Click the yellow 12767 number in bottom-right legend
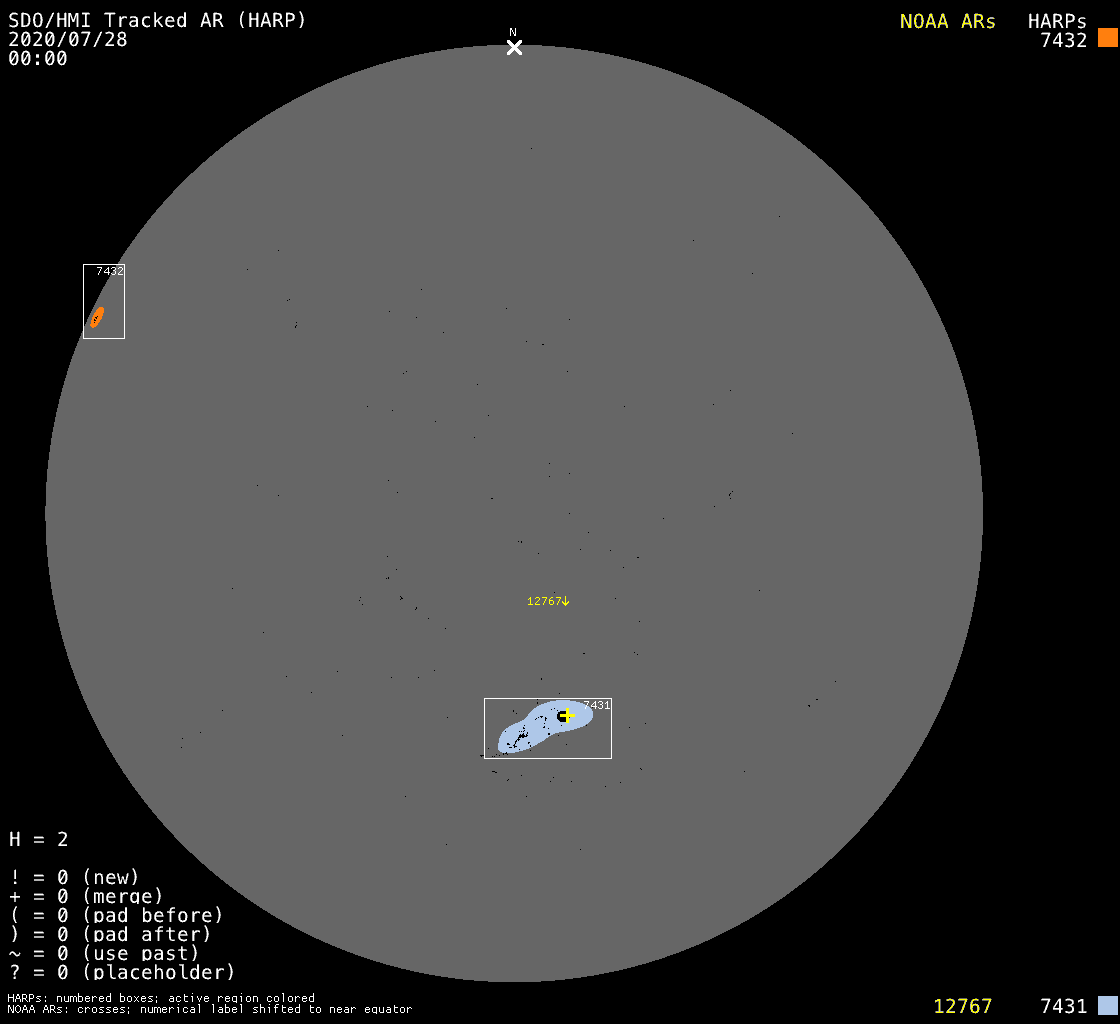This screenshot has height=1024, width=1120. [962, 1006]
